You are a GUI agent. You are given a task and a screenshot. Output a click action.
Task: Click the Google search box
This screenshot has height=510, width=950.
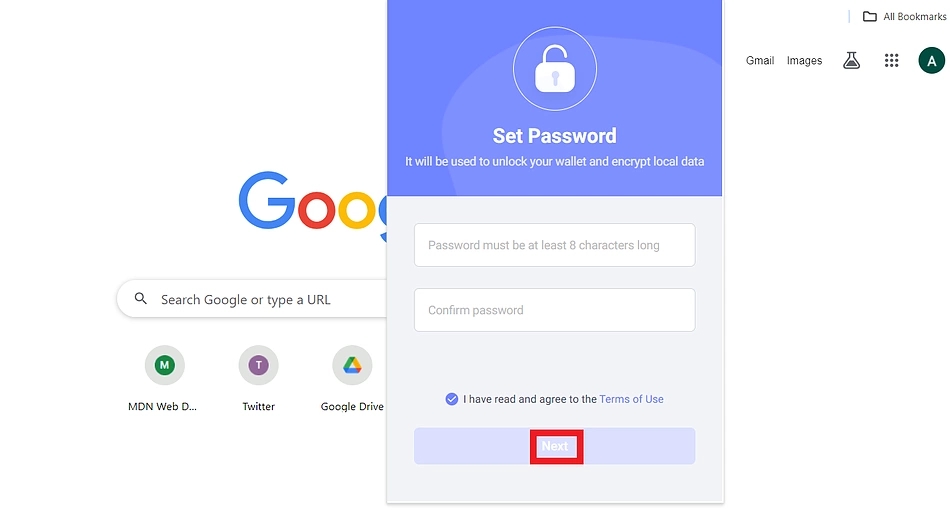[x=251, y=299]
